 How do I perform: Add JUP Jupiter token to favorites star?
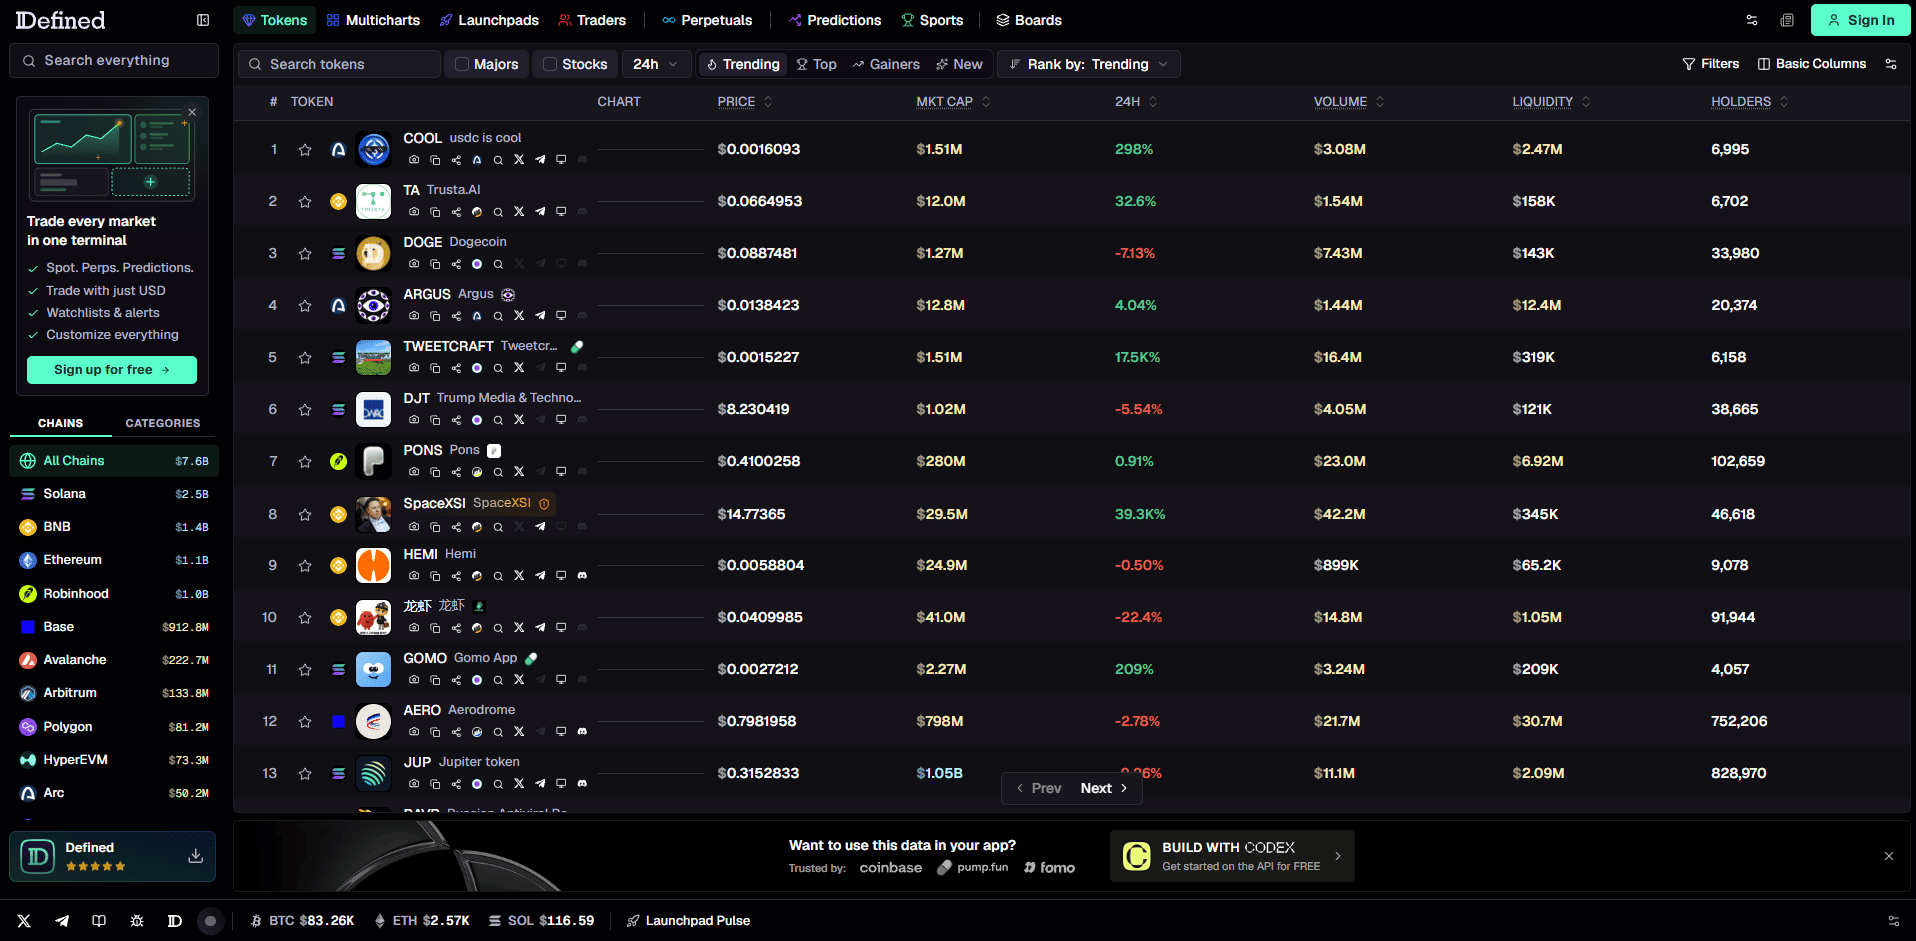pyautogui.click(x=305, y=774)
